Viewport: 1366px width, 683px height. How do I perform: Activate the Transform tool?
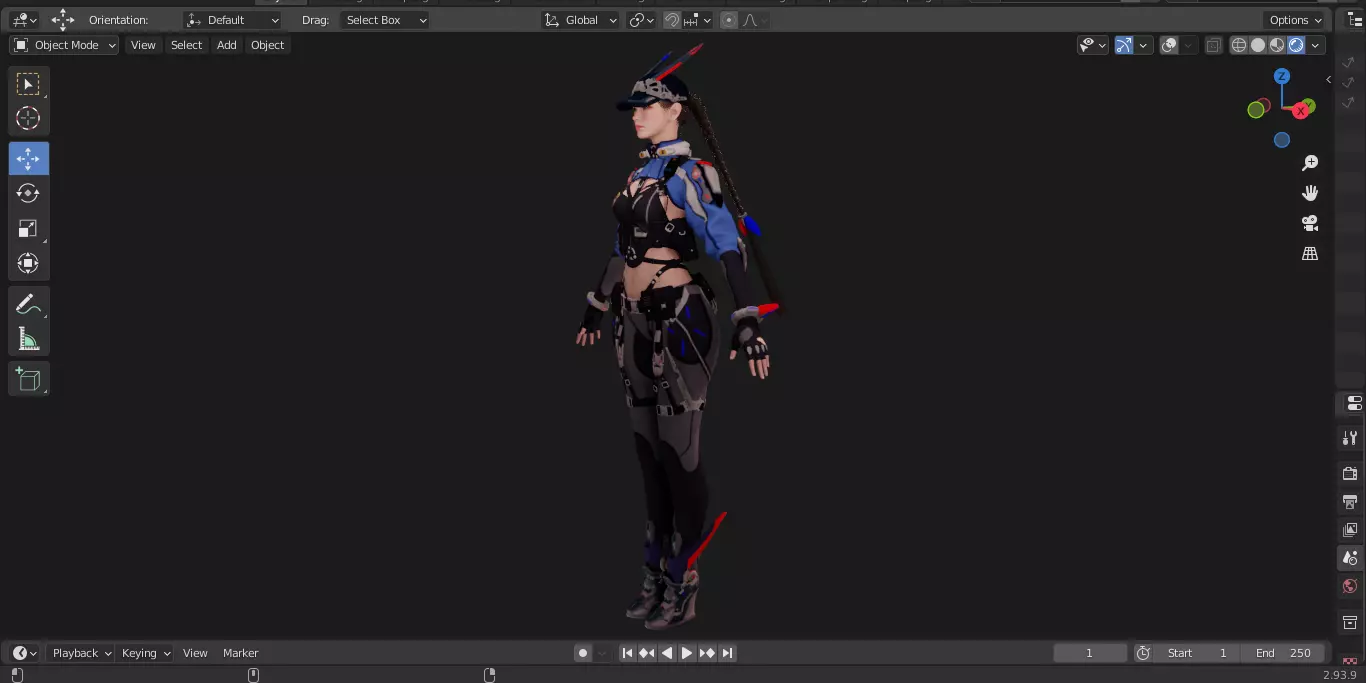pos(28,263)
